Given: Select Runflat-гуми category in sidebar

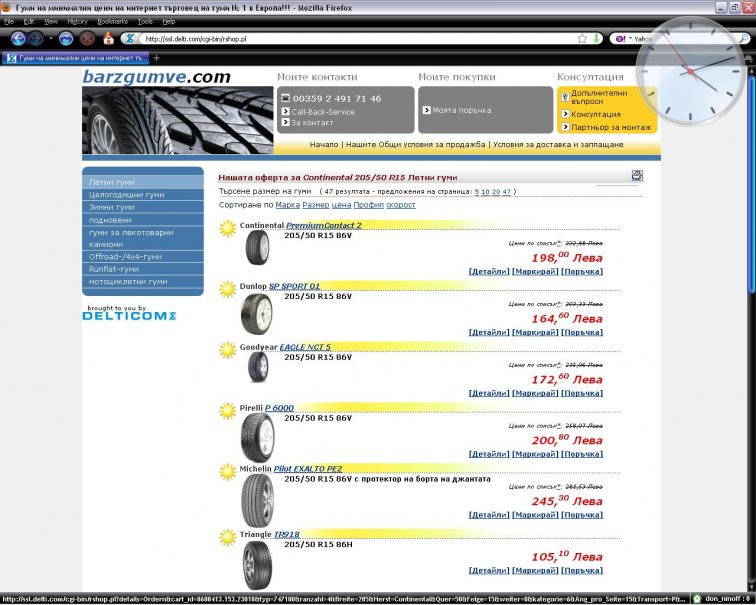Looking at the screenshot, I should point(114,269).
